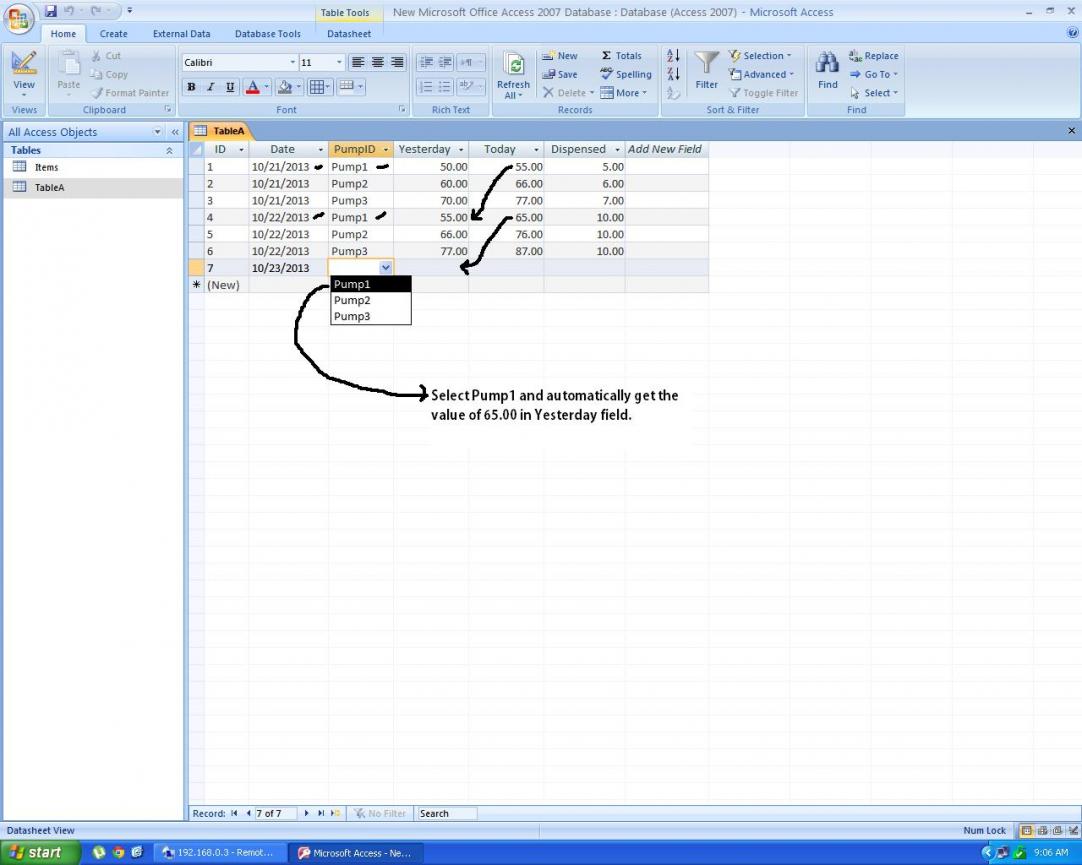This screenshot has width=1082, height=865.
Task: Open the More records dropdown
Action: (x=624, y=93)
